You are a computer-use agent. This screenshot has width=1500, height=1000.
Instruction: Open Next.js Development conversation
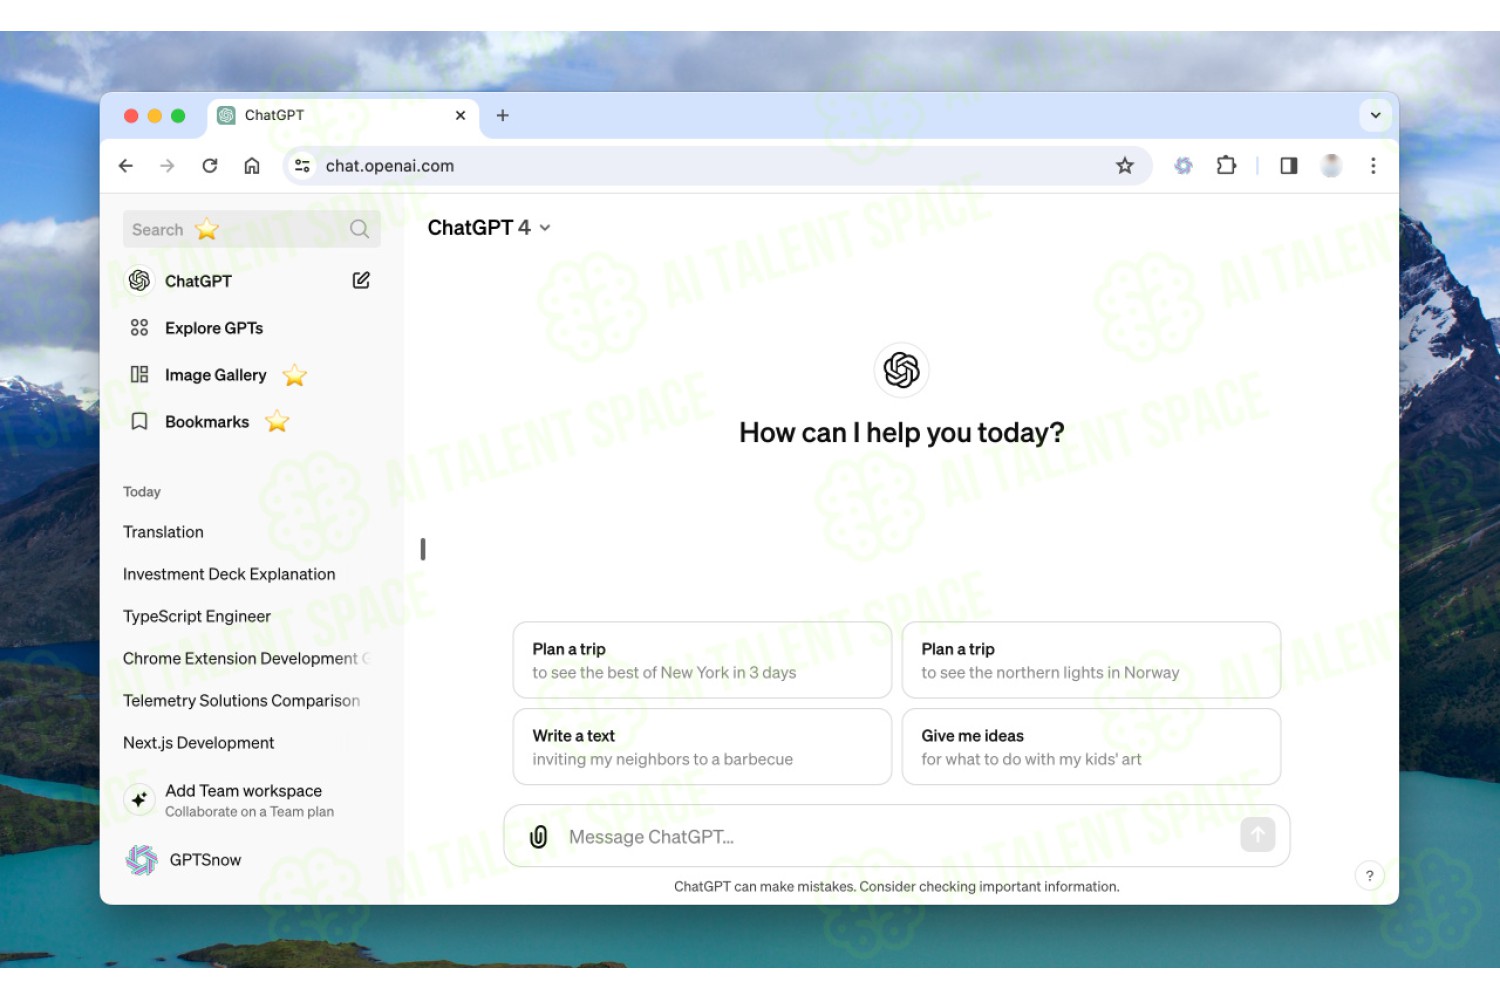pyautogui.click(x=199, y=743)
